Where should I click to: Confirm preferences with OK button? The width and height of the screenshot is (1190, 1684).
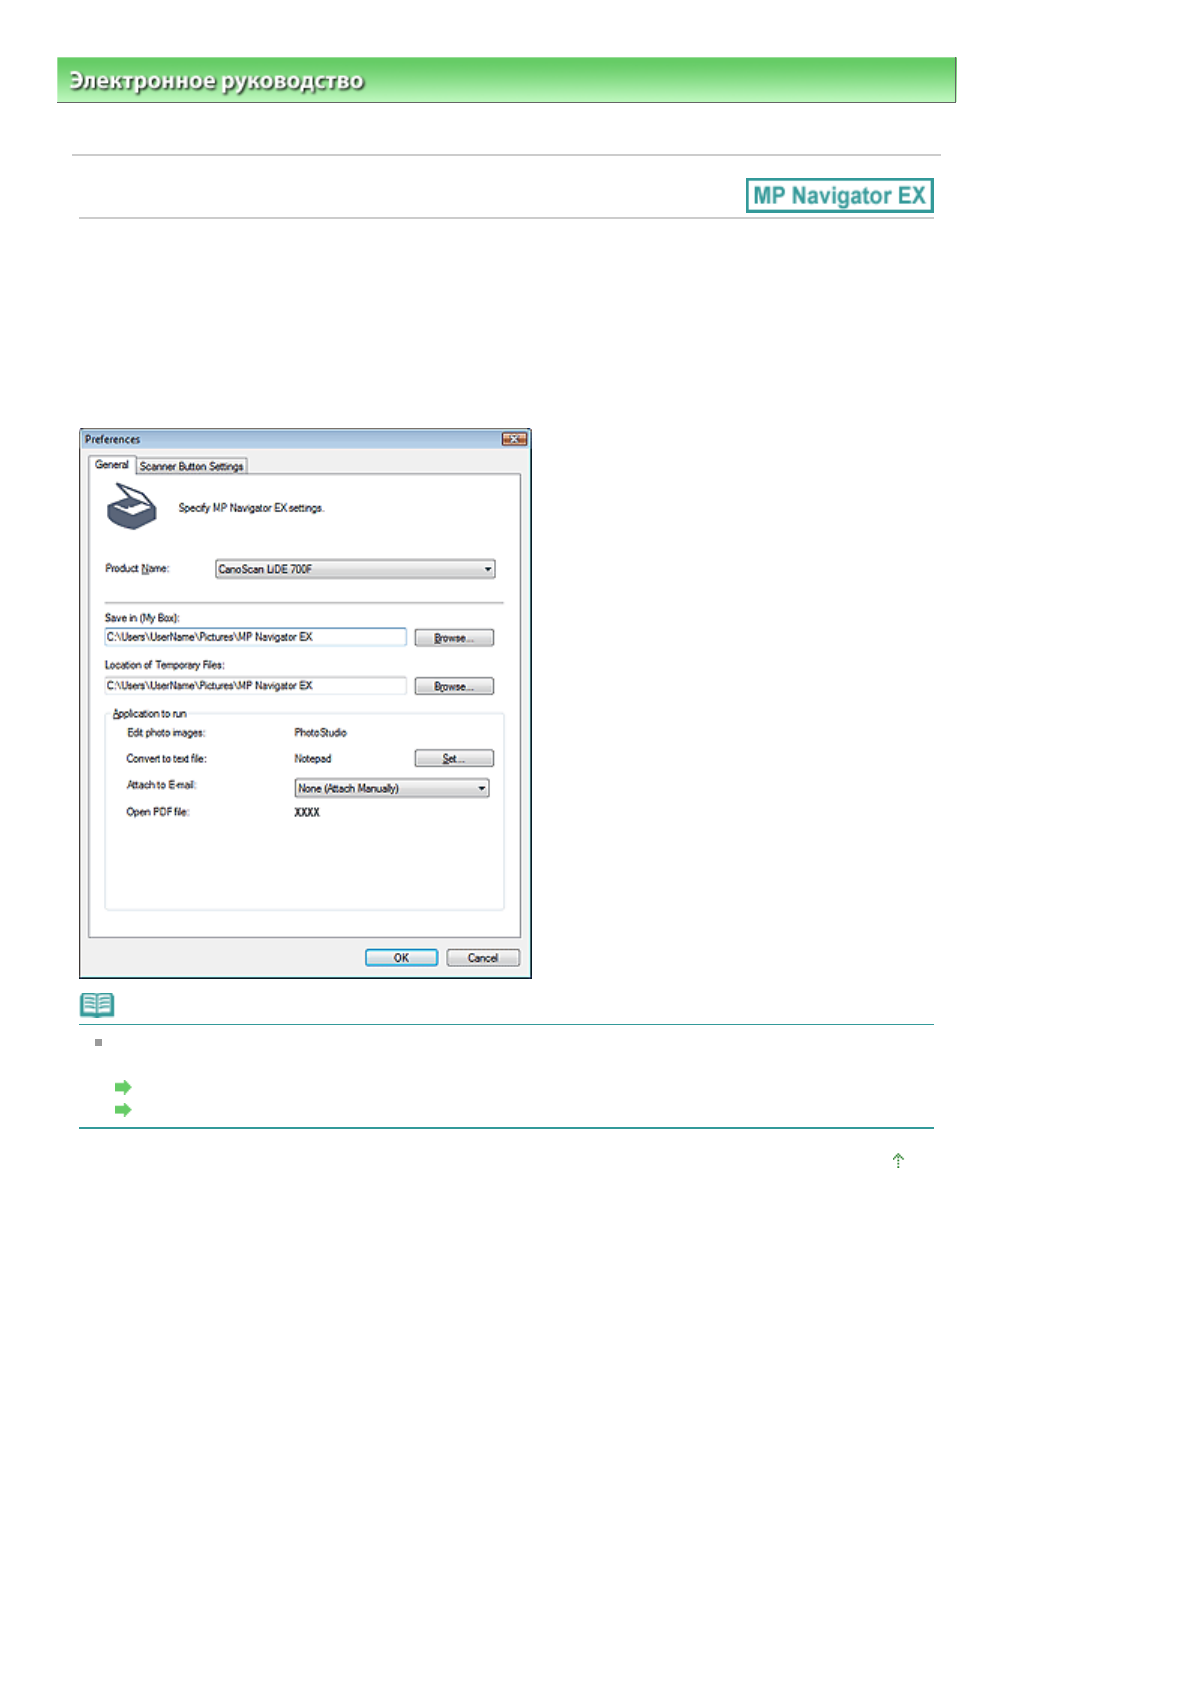401,958
